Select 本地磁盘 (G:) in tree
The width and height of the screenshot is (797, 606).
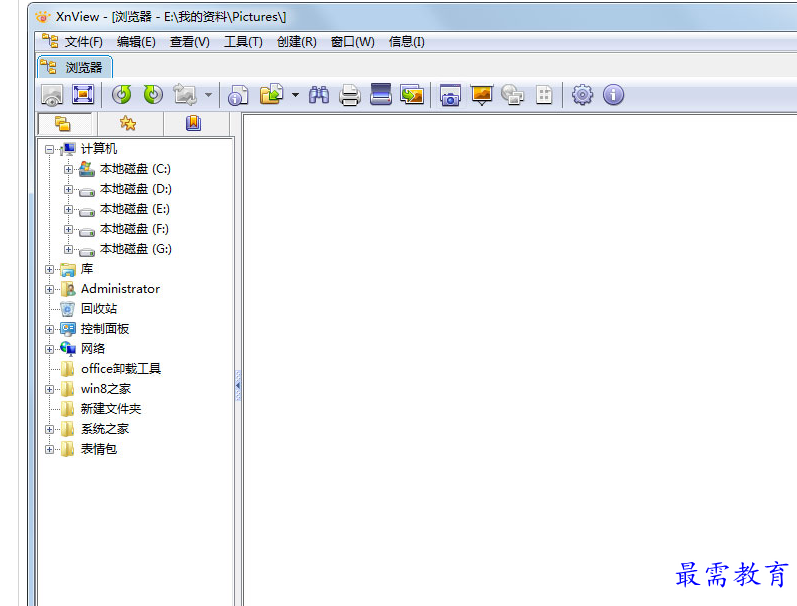click(x=136, y=249)
